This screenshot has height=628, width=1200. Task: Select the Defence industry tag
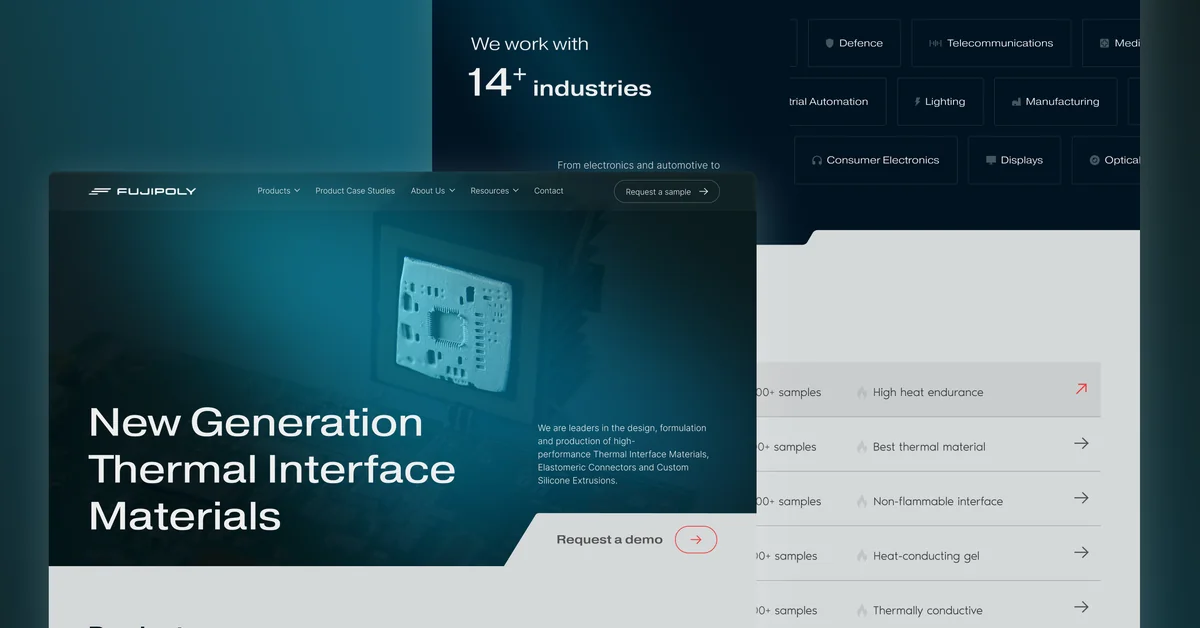click(854, 43)
